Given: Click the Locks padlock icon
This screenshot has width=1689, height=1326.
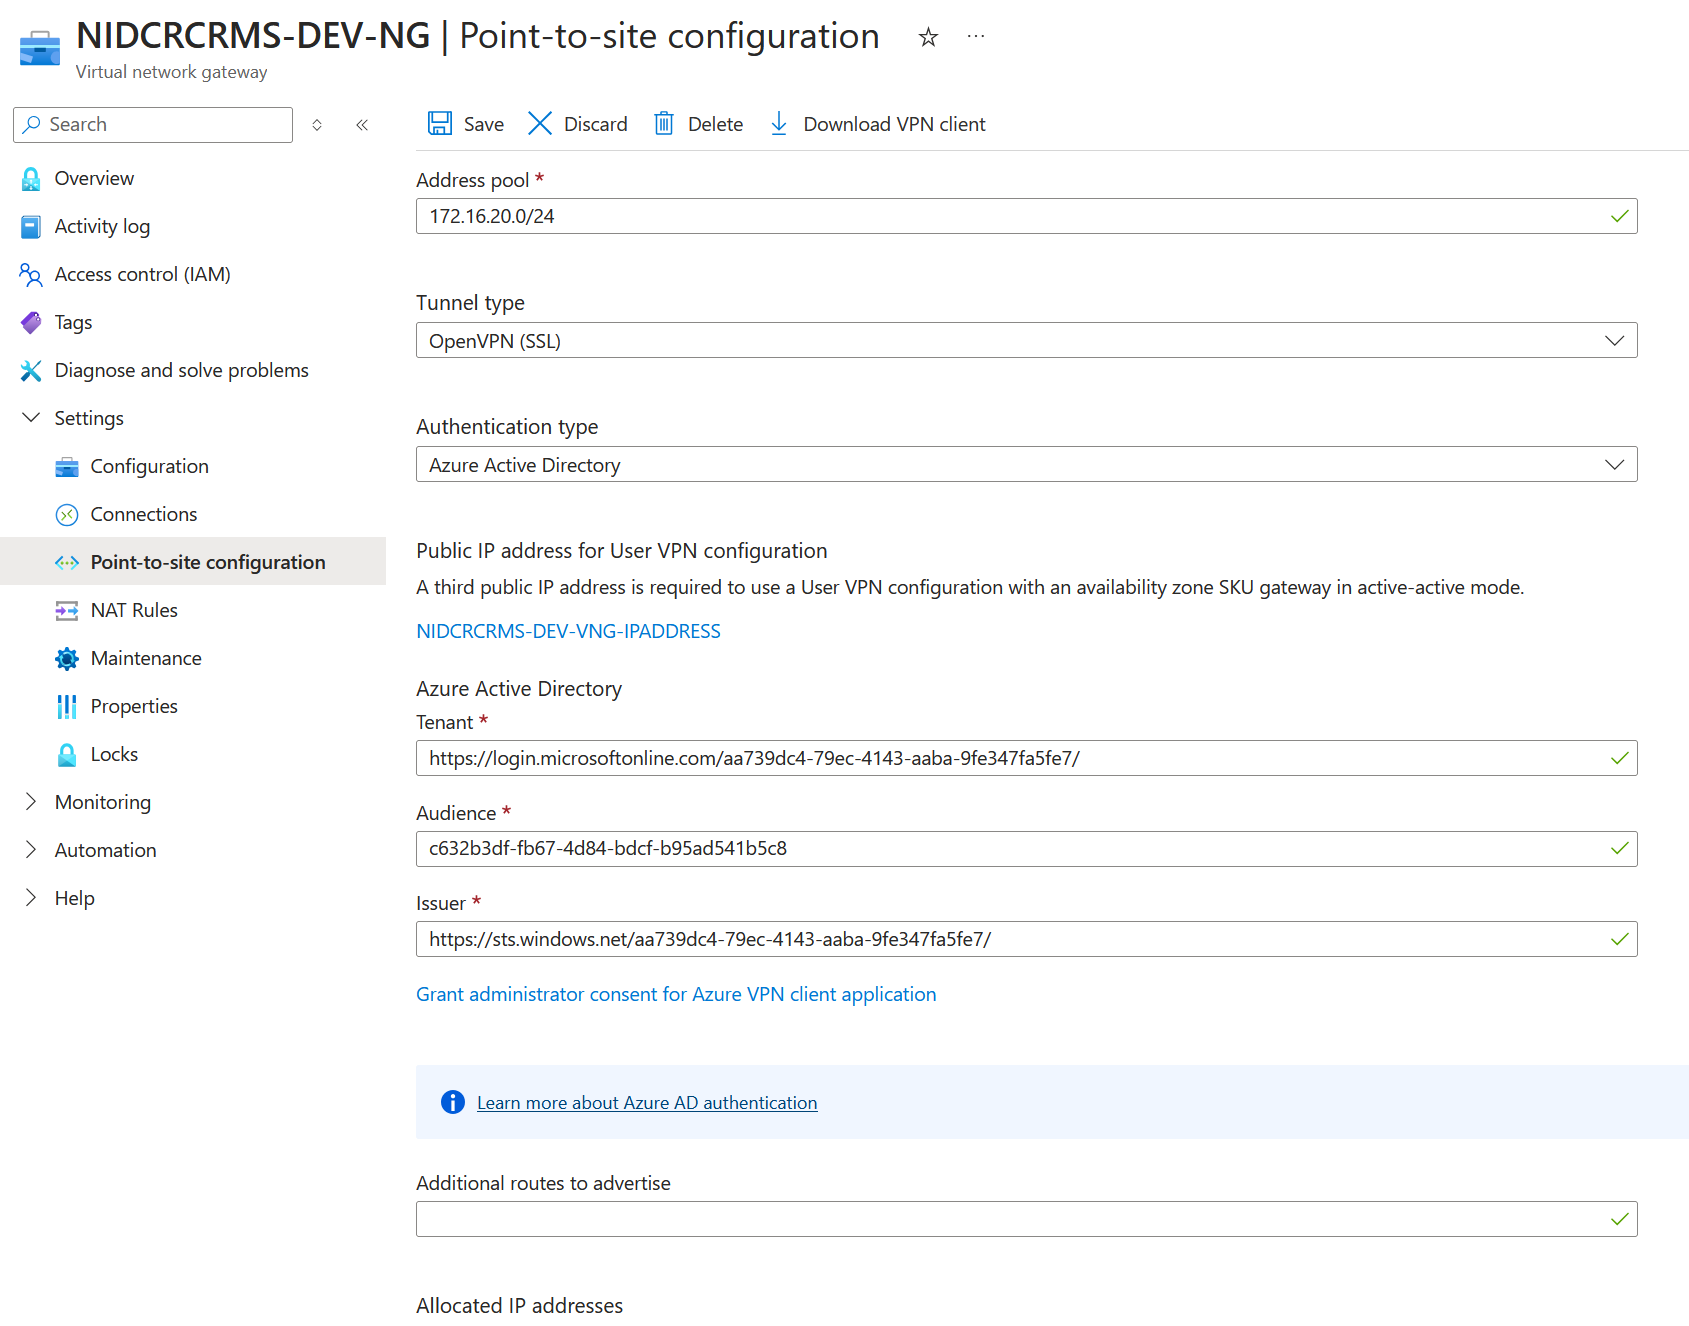Looking at the screenshot, I should 67,755.
